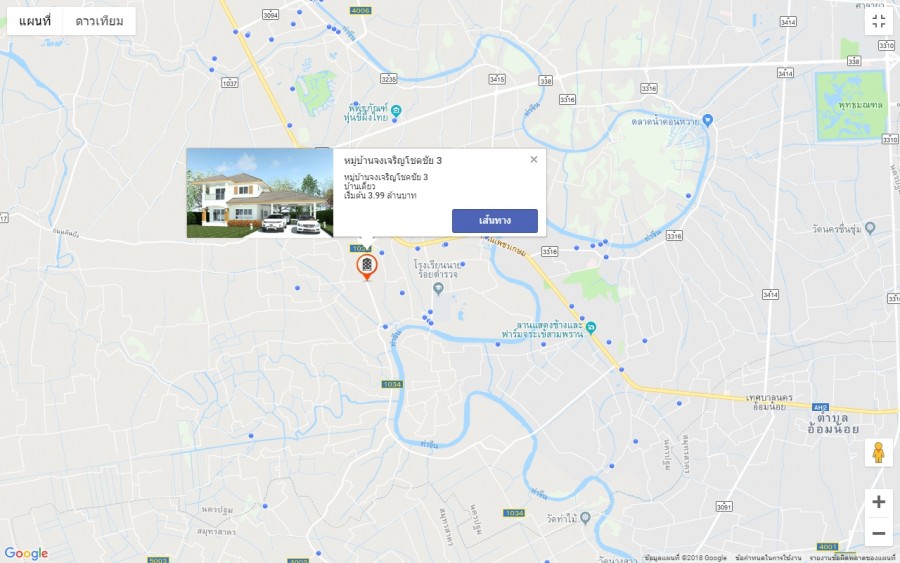Viewport: 900px width, 563px height.
Task: Zoom in with the plus button
Action: click(x=879, y=502)
